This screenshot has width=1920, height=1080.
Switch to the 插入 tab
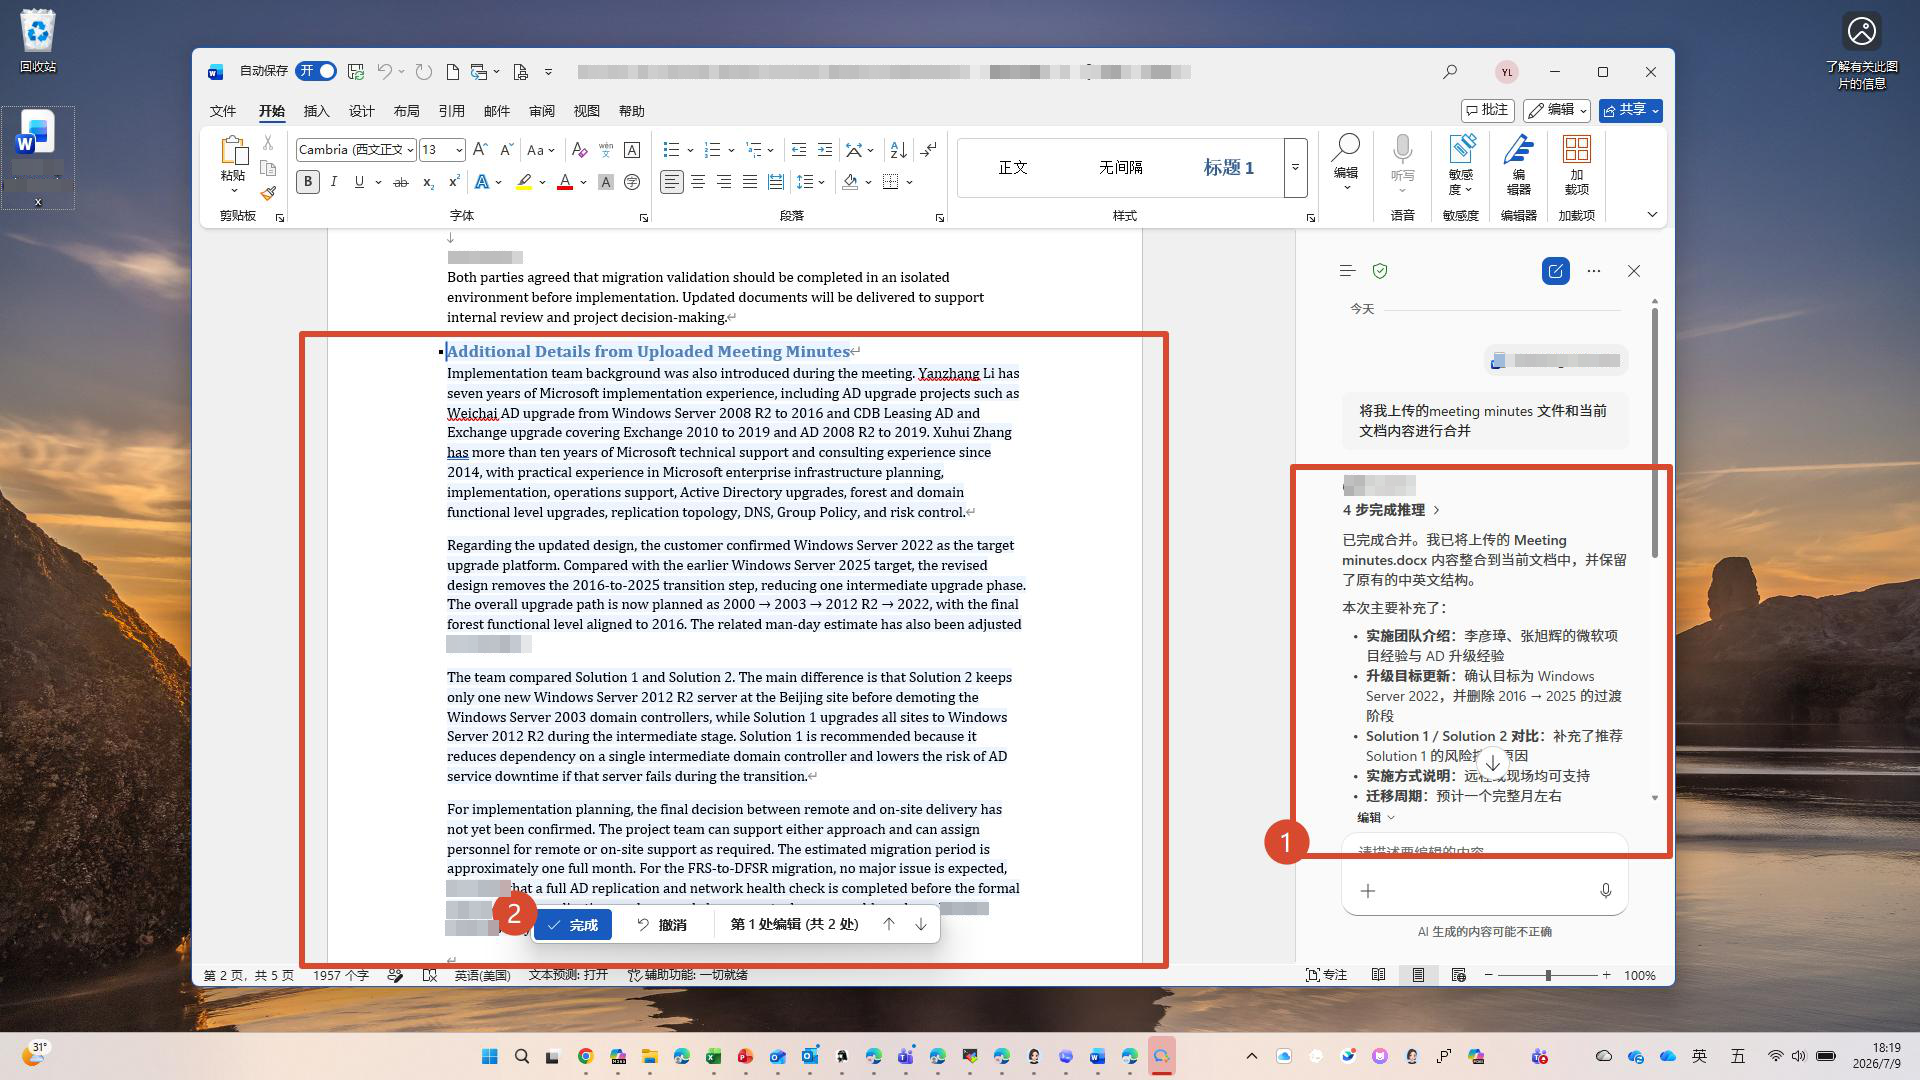pos(316,111)
